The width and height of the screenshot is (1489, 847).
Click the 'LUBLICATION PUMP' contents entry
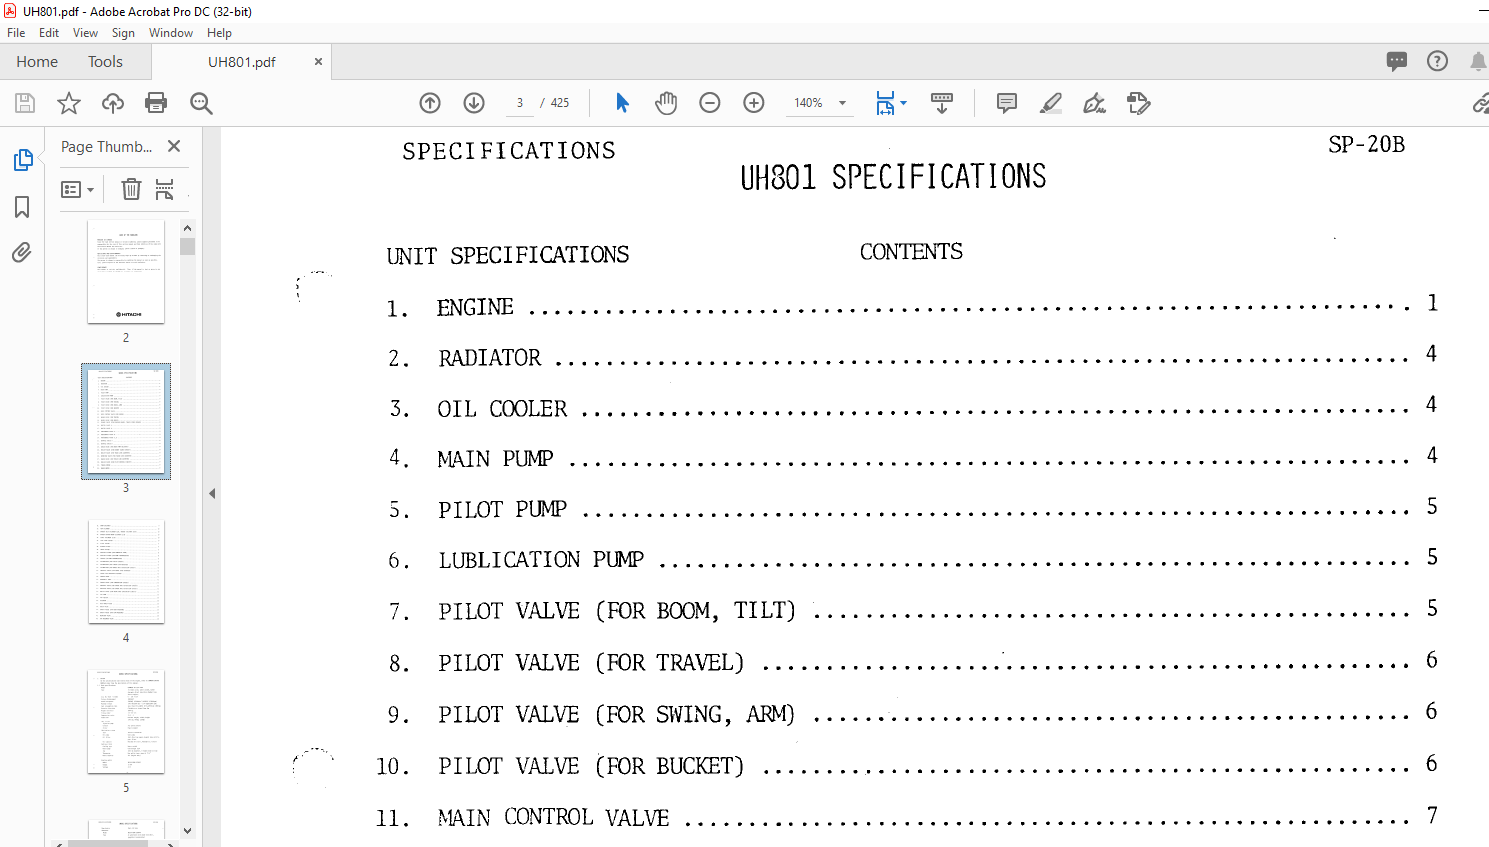541,560
